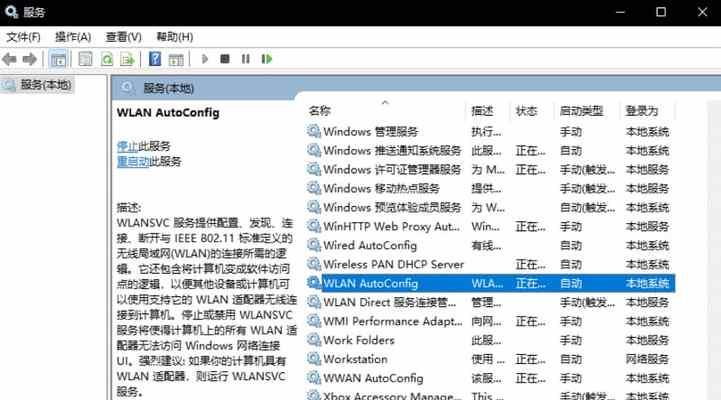Screen dimensions: 721x400
Task: Sort by the 启动类型 column header
Action: point(581,111)
